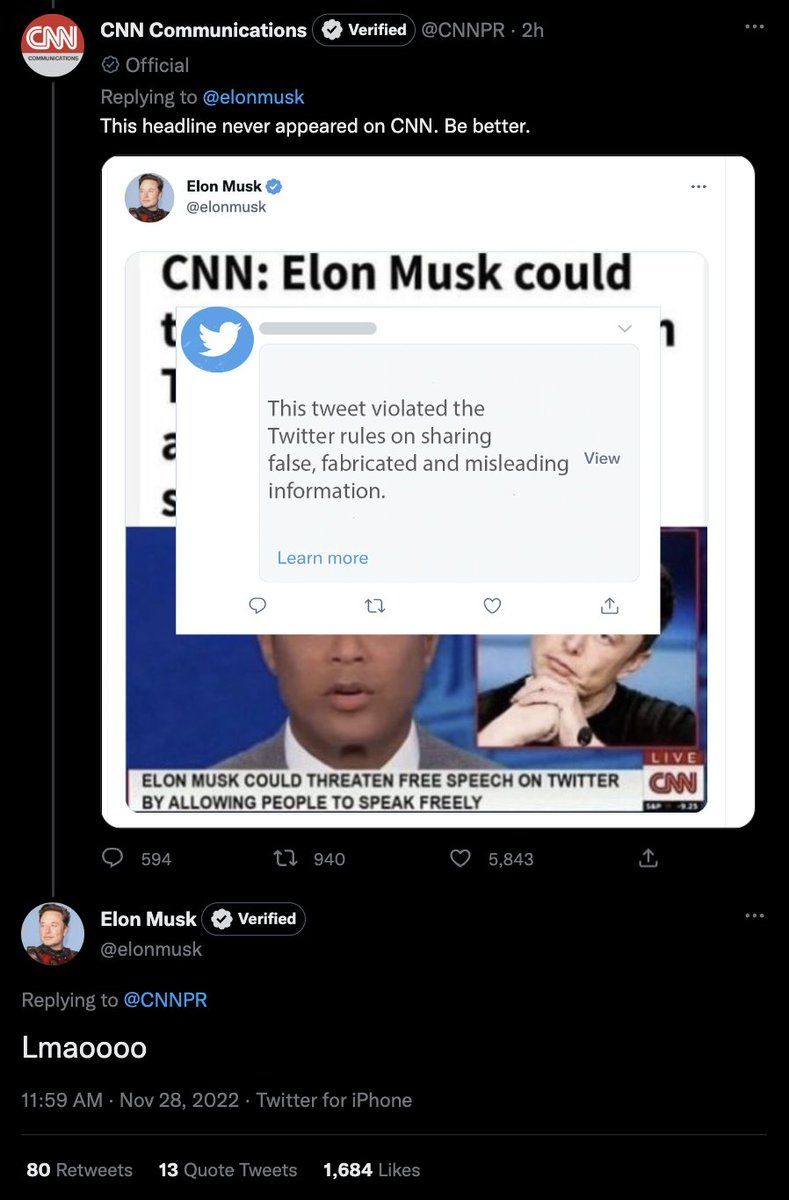Click the like heart inside flagged tweet

[x=492, y=606]
